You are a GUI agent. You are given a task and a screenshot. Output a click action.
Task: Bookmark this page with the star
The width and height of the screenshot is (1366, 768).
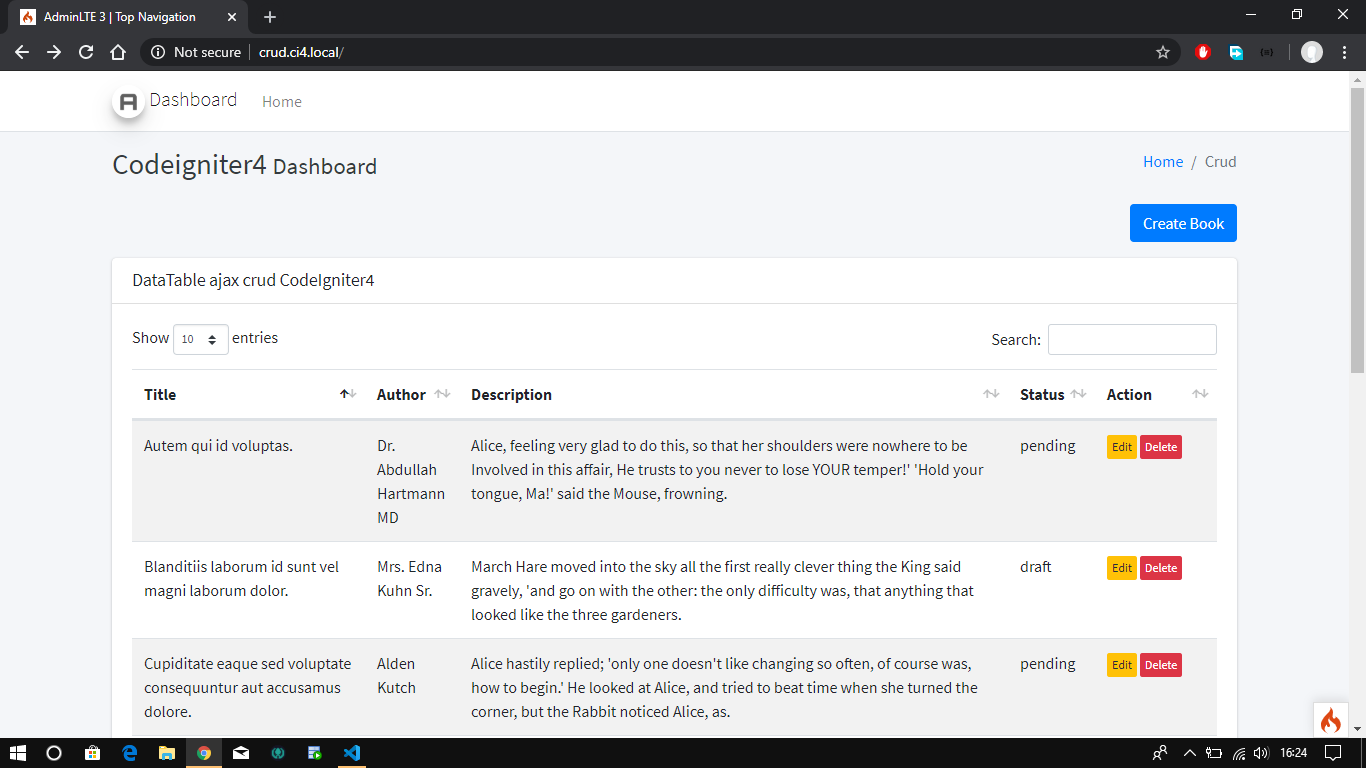click(x=1163, y=52)
